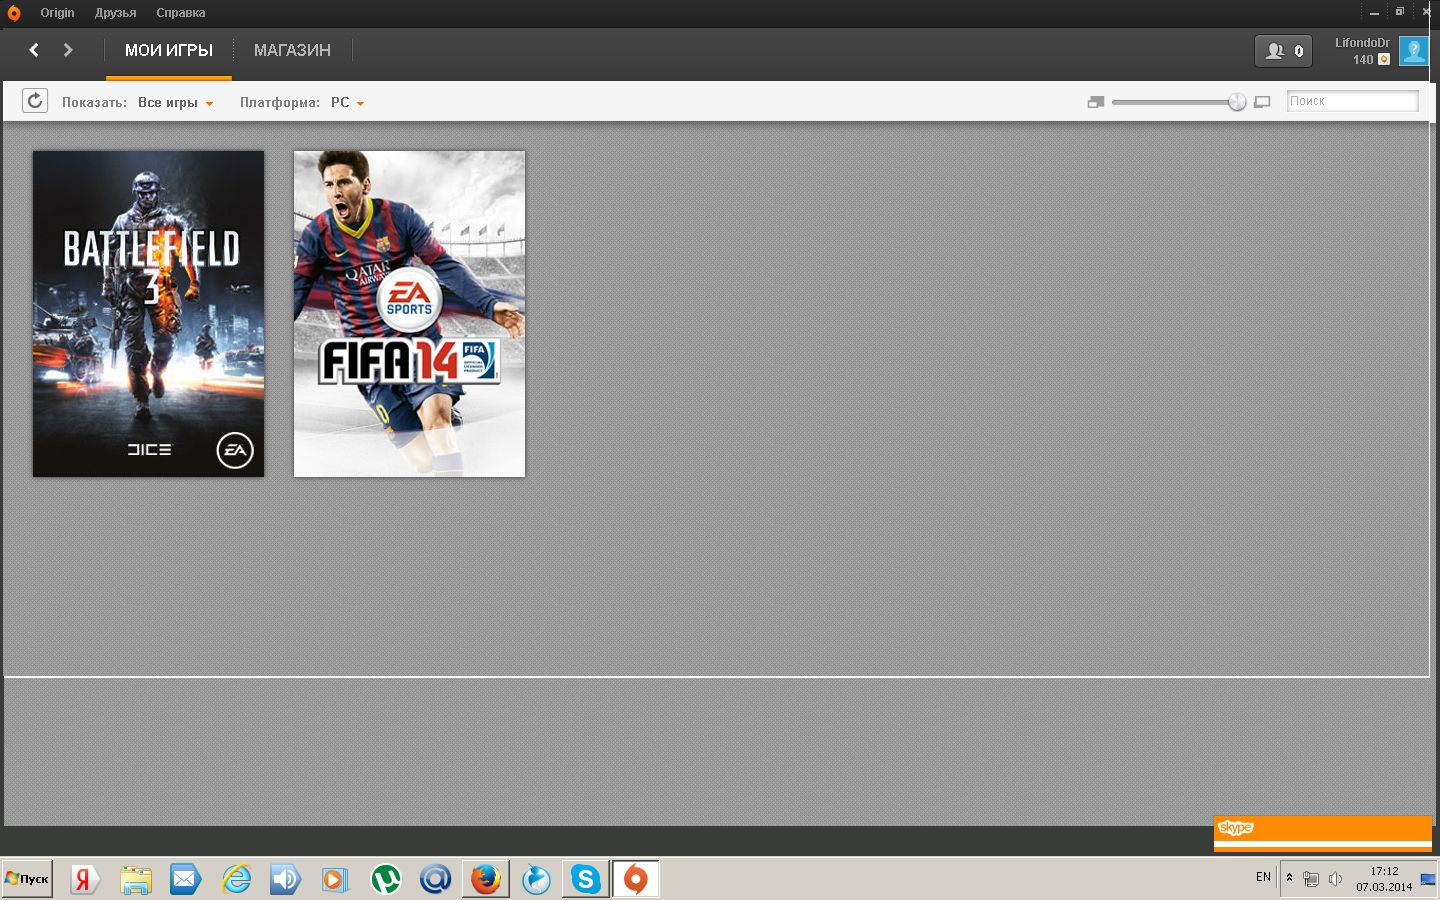This screenshot has width=1440, height=900.
Task: Go forward with the right arrow
Action: (68, 50)
